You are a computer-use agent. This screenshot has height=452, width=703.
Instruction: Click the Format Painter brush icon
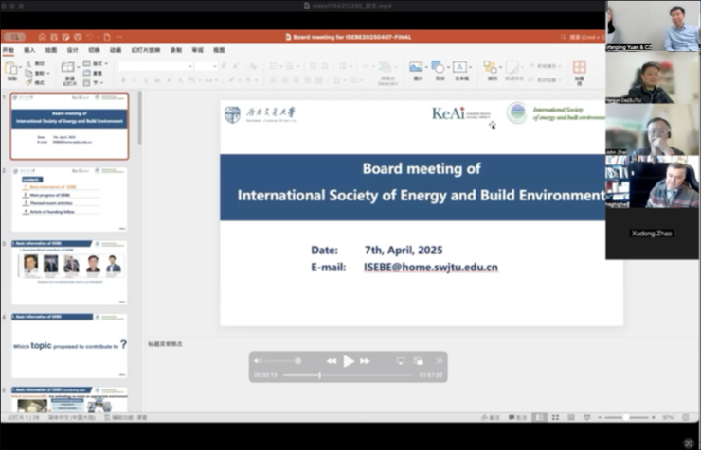click(29, 83)
